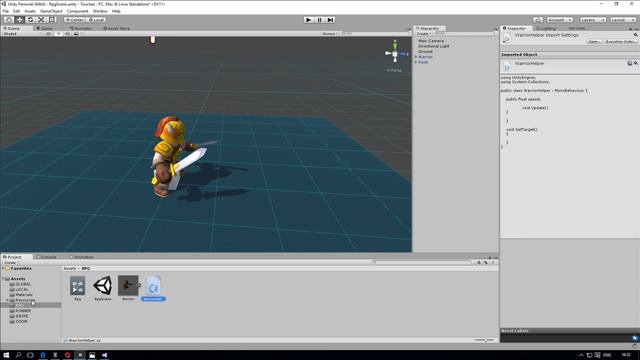Open Shaded draw mode dropdown
Screen dimensions: 640x360
(22, 34)
